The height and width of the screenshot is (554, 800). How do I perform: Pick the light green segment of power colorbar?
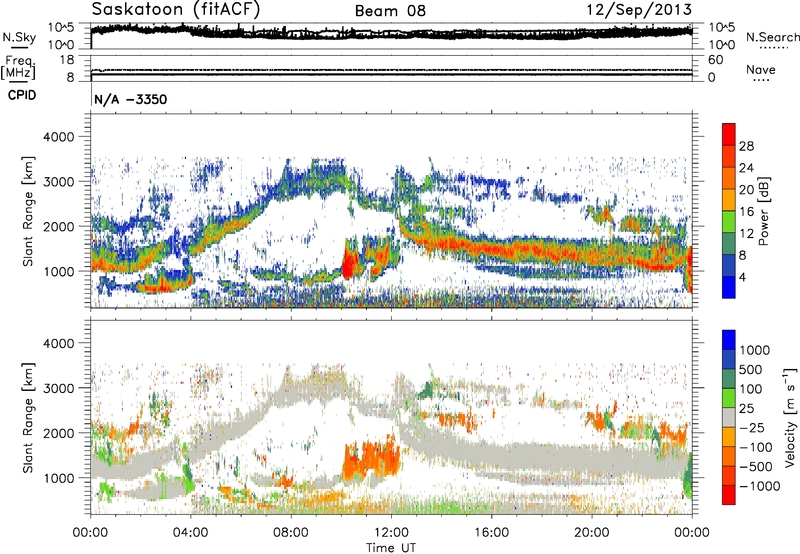729,221
